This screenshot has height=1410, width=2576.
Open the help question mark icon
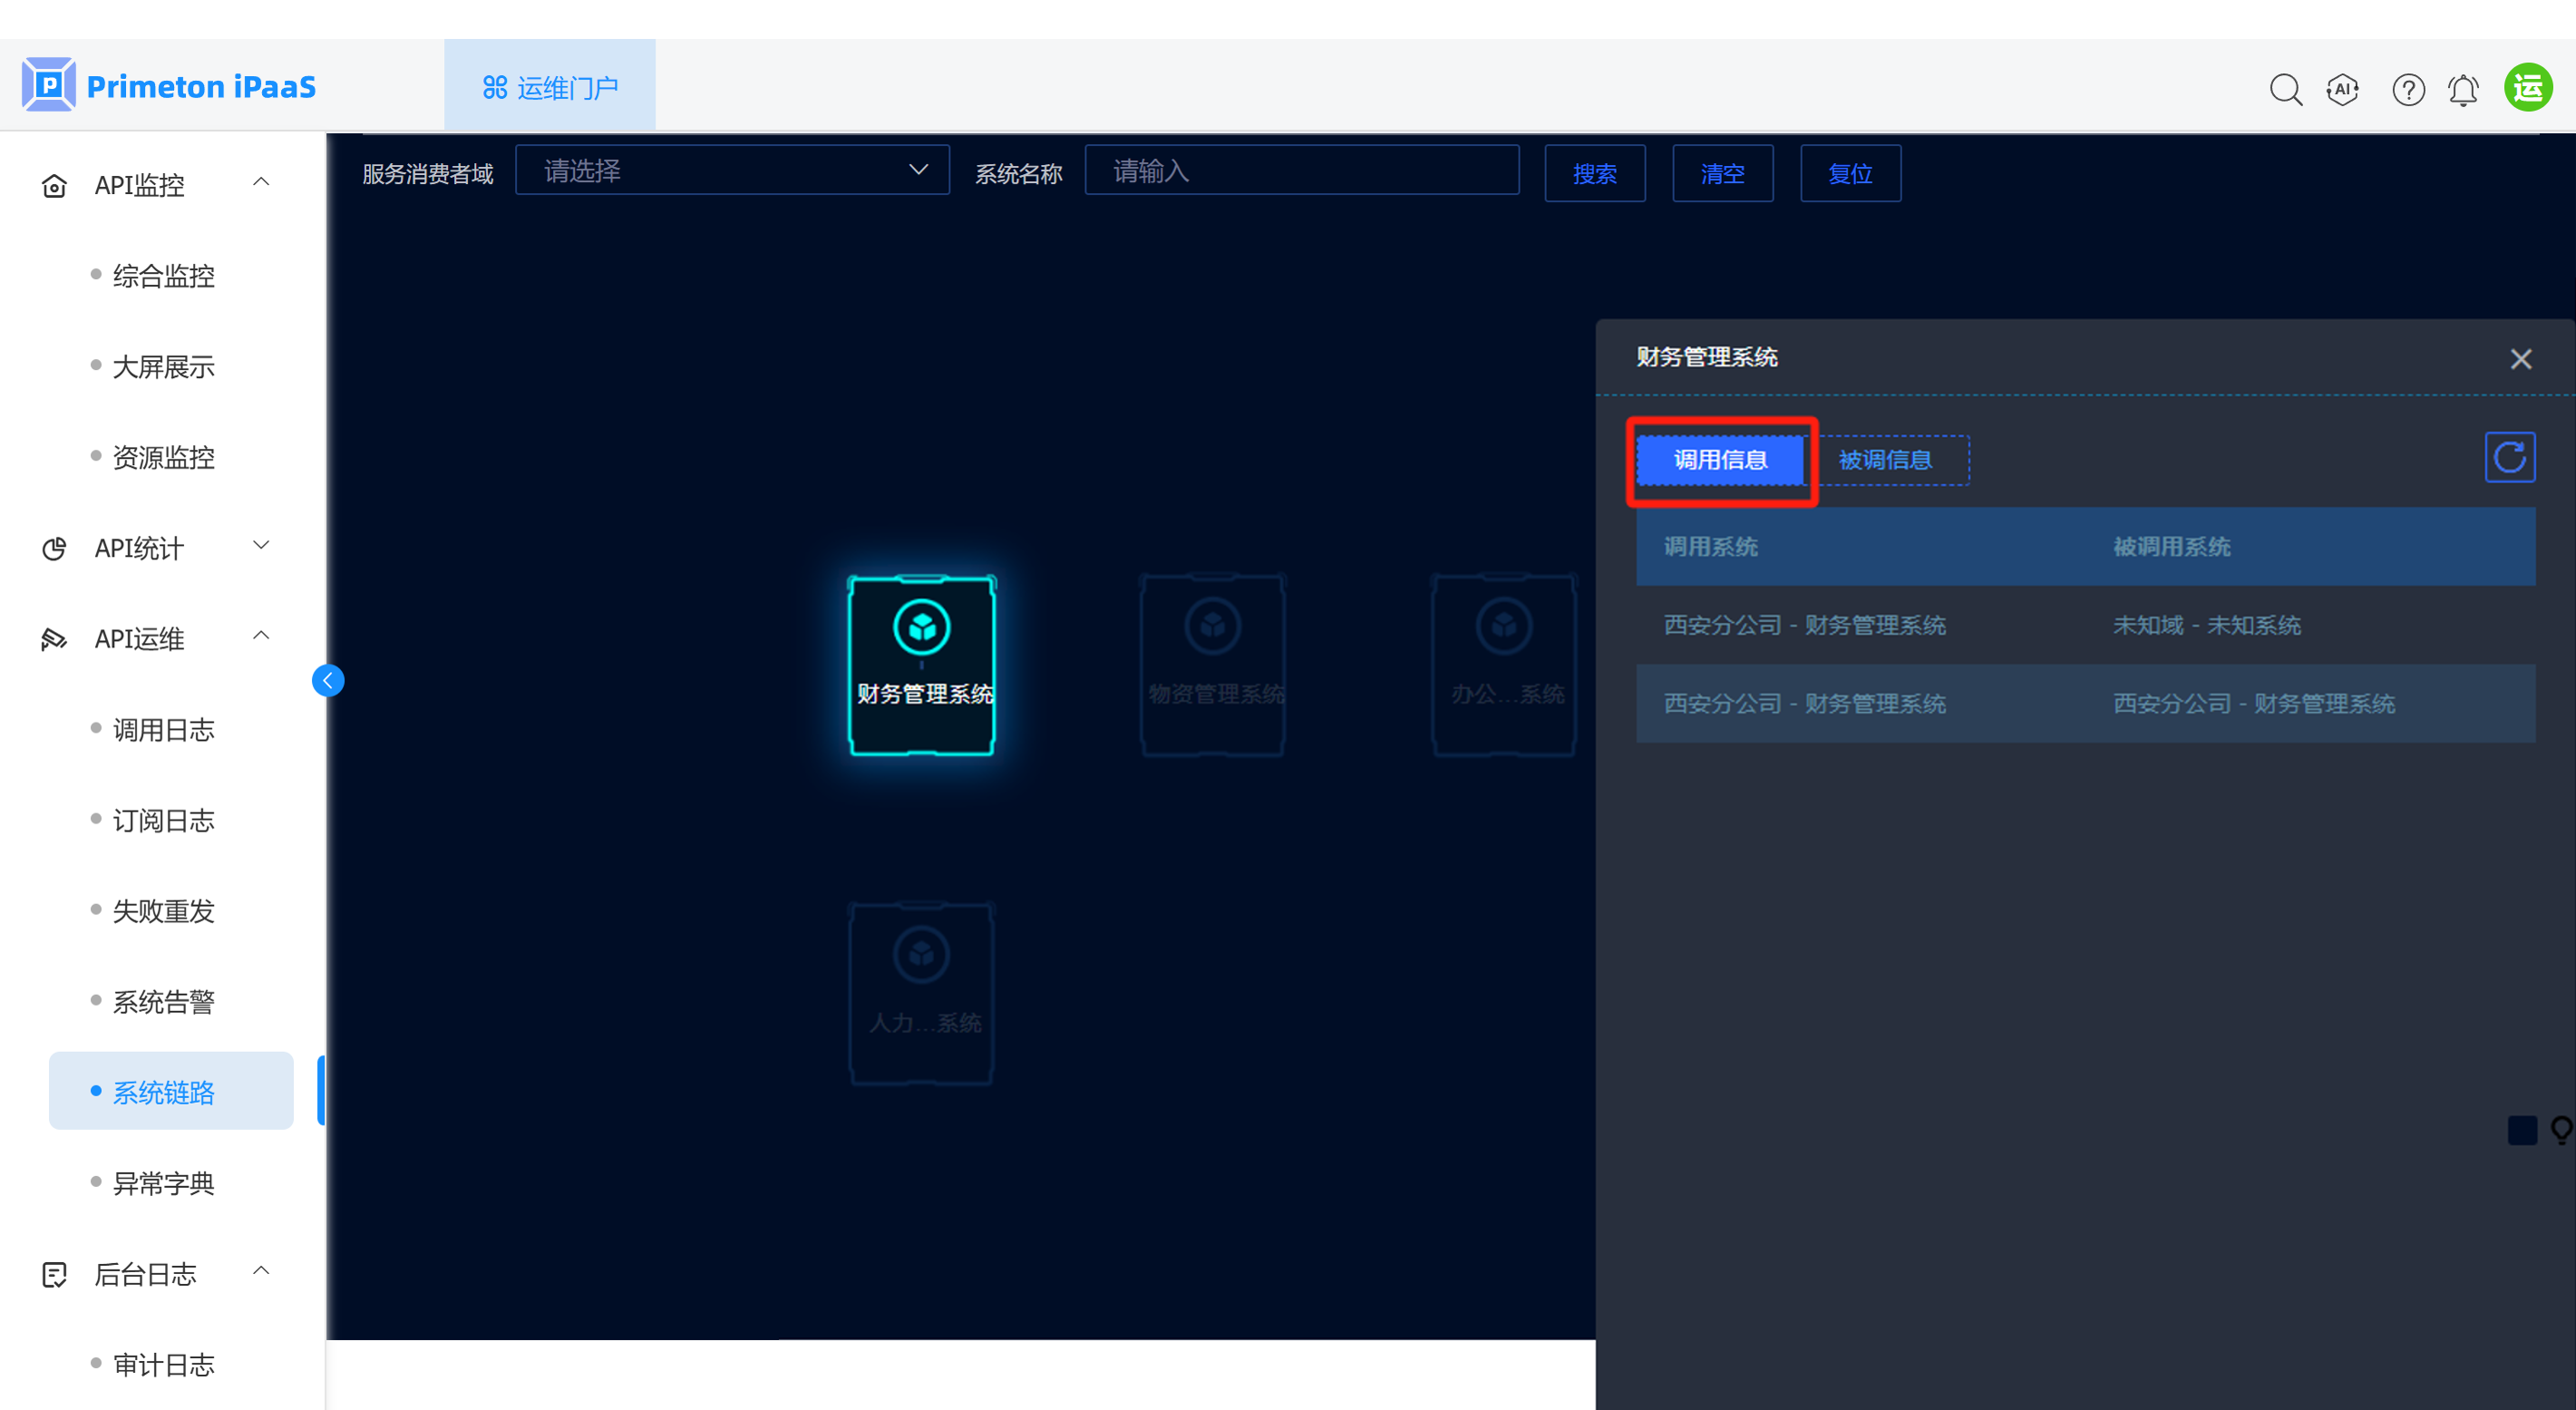coord(2408,90)
